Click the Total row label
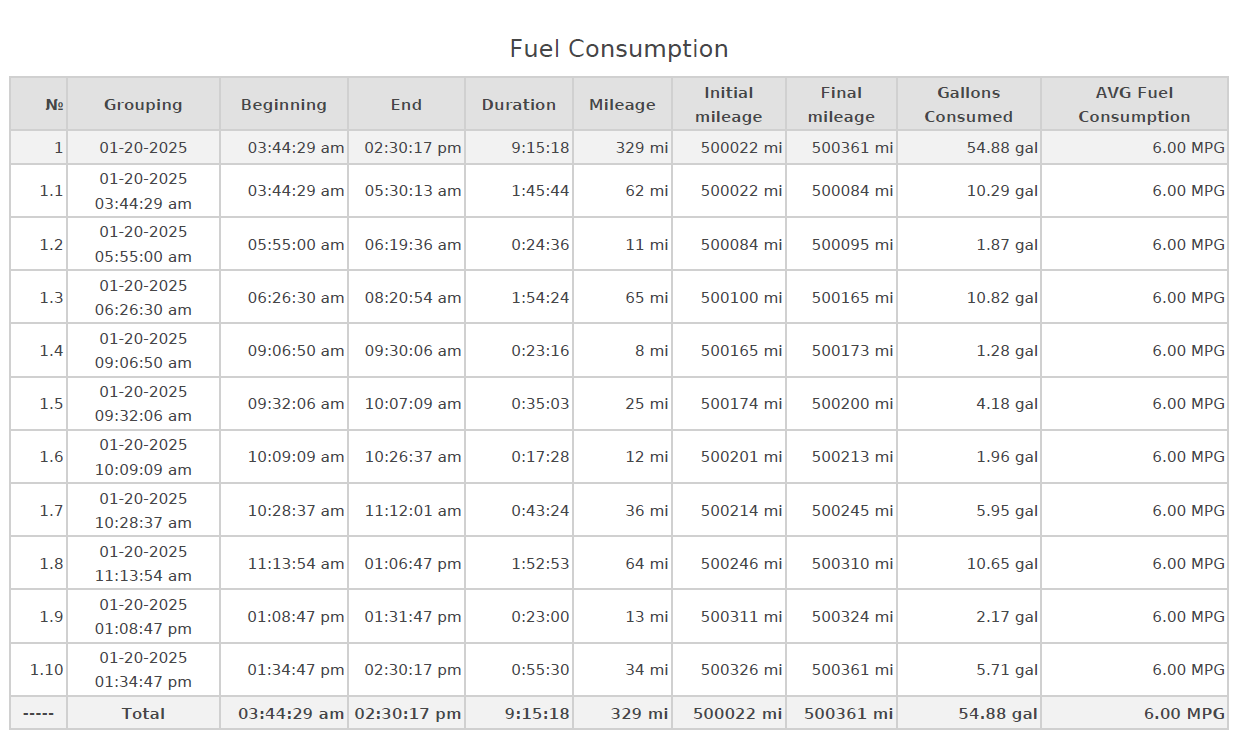 coord(143,714)
